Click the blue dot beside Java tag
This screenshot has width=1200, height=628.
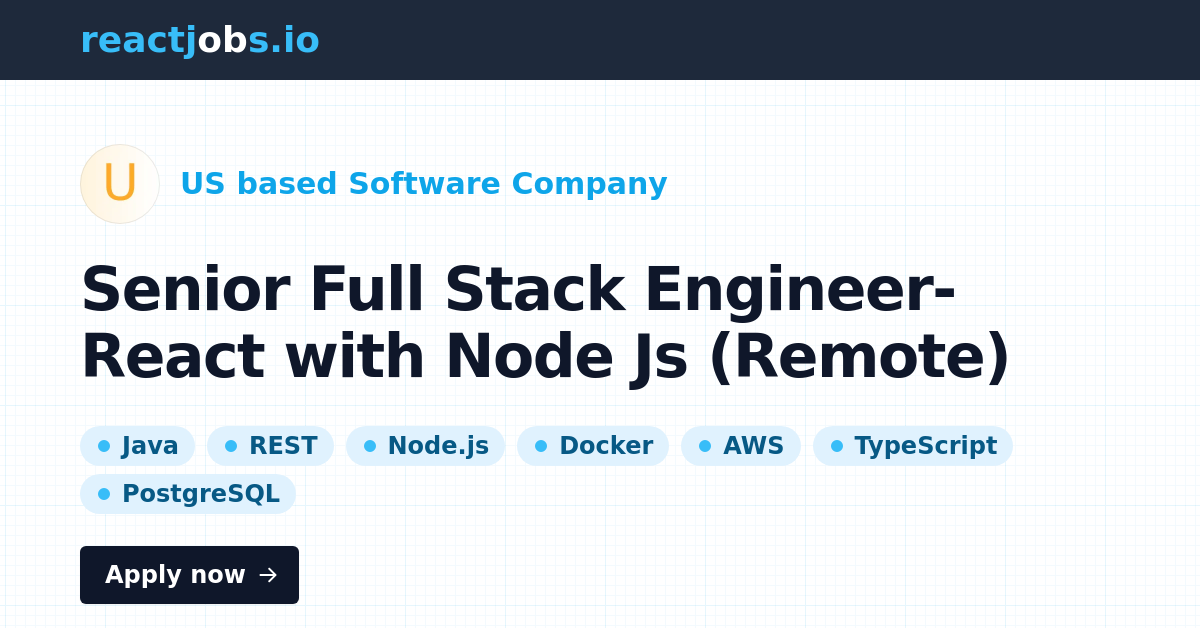104,446
